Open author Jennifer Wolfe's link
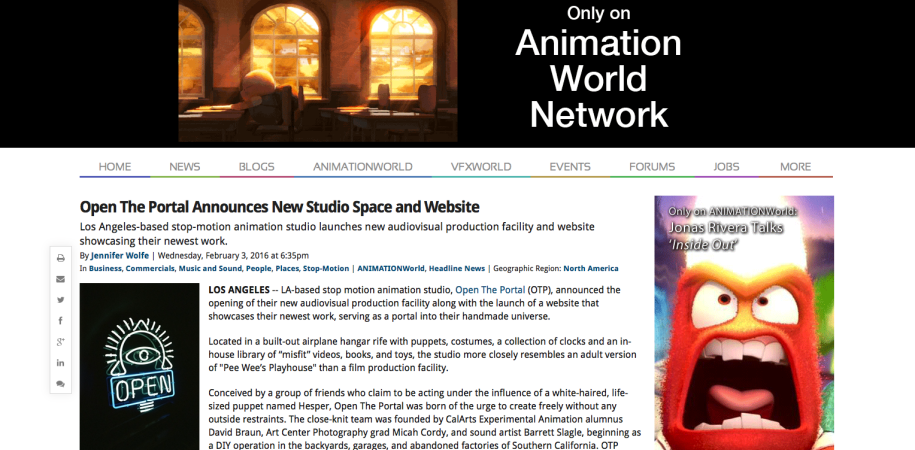The width and height of the screenshot is (915, 450). (x=120, y=256)
